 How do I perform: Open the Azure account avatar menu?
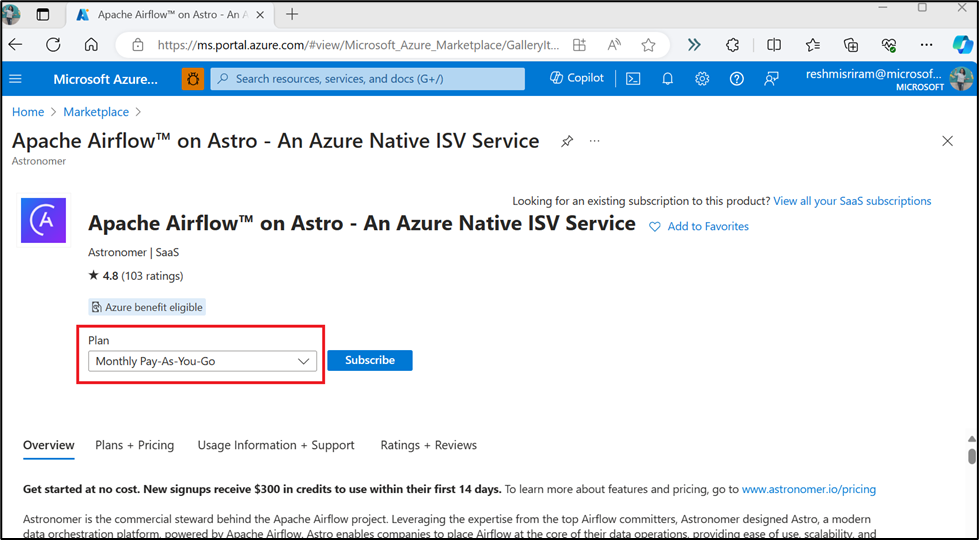point(961,79)
